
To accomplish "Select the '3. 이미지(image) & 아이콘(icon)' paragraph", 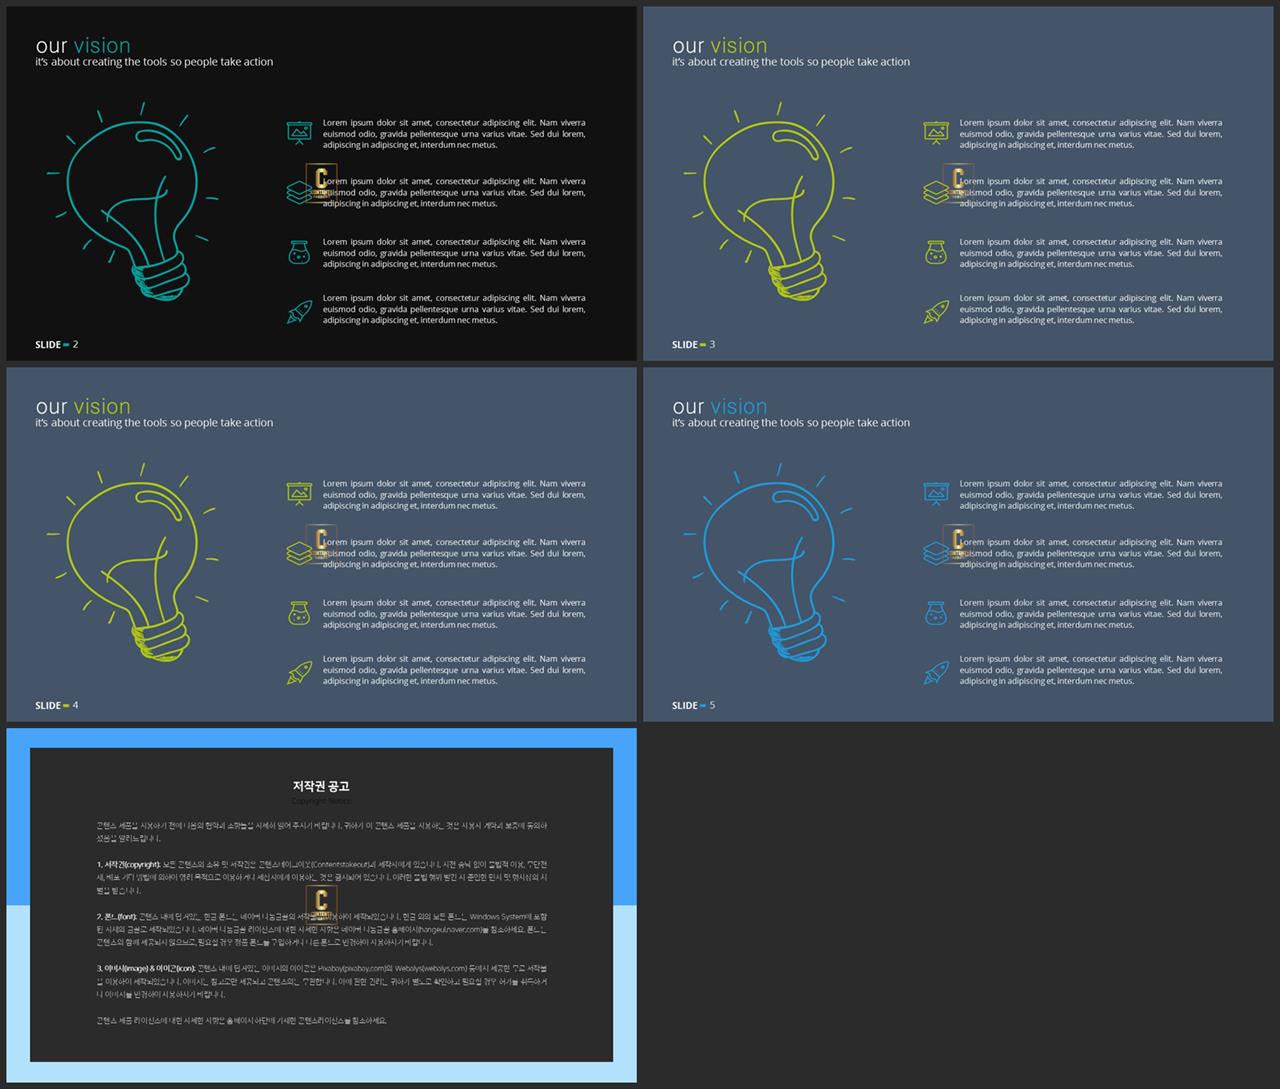I will tap(322, 981).
